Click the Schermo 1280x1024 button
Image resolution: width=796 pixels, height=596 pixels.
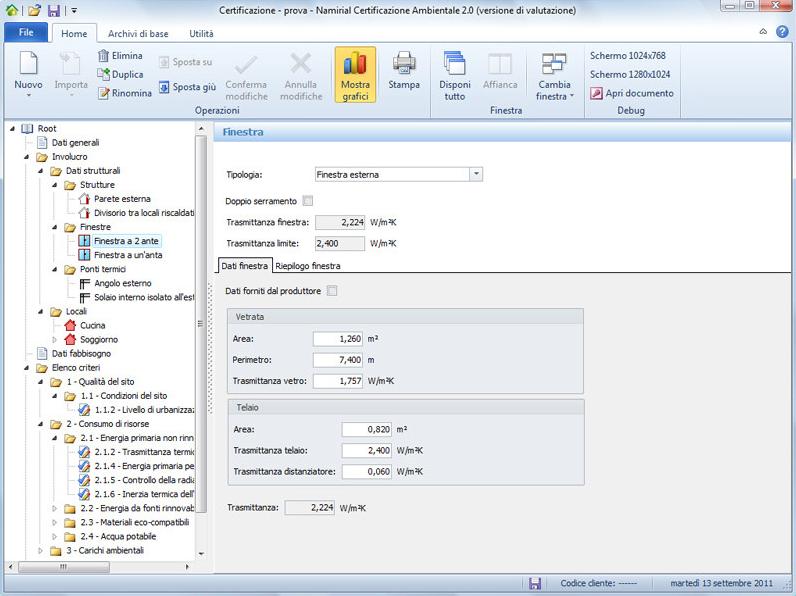click(630, 74)
